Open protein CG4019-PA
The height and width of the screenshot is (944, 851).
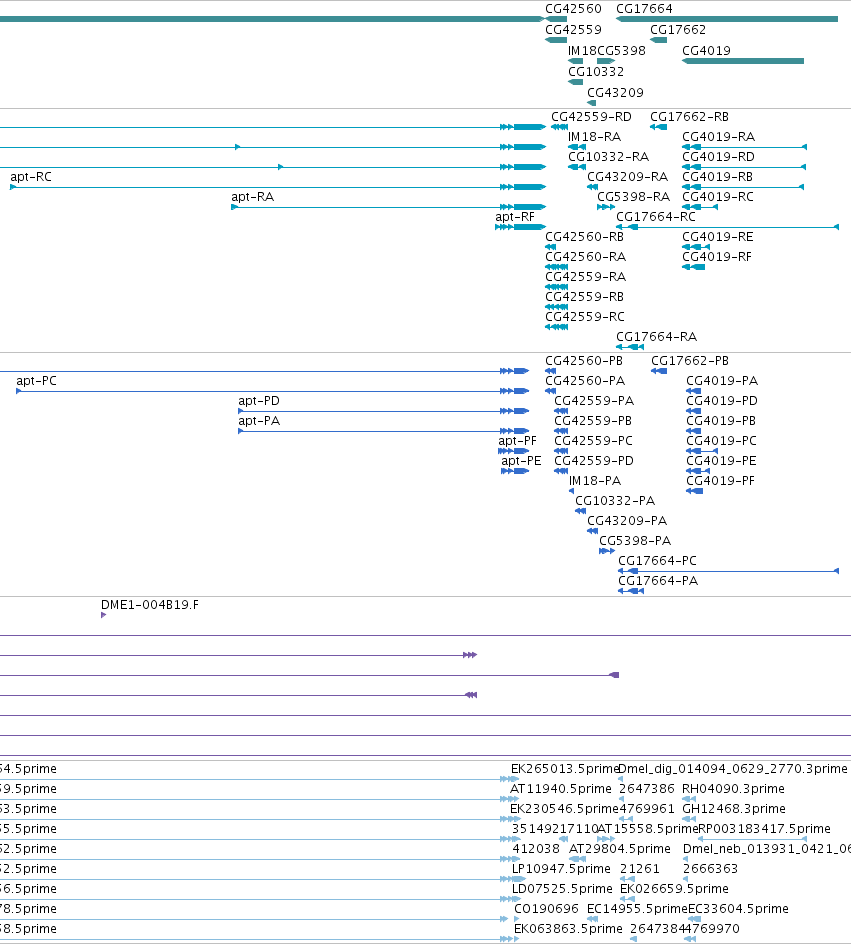click(x=722, y=380)
